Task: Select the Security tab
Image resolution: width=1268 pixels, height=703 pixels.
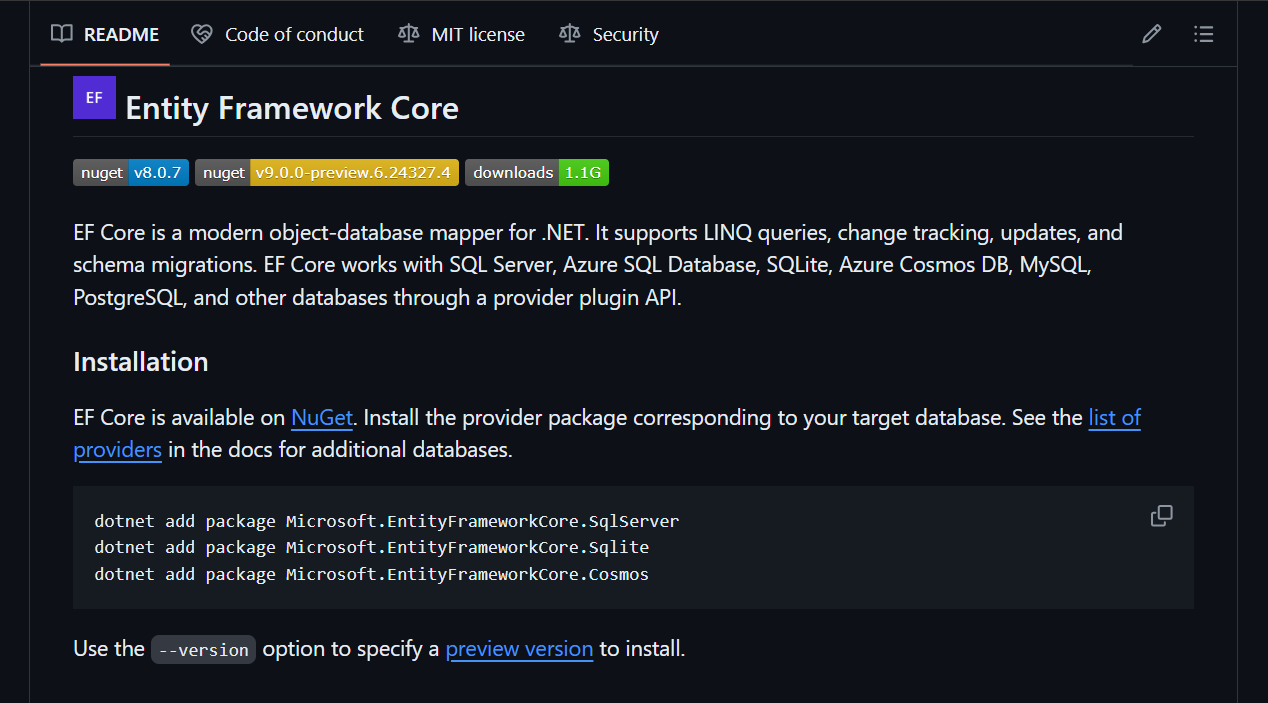Action: coord(609,34)
